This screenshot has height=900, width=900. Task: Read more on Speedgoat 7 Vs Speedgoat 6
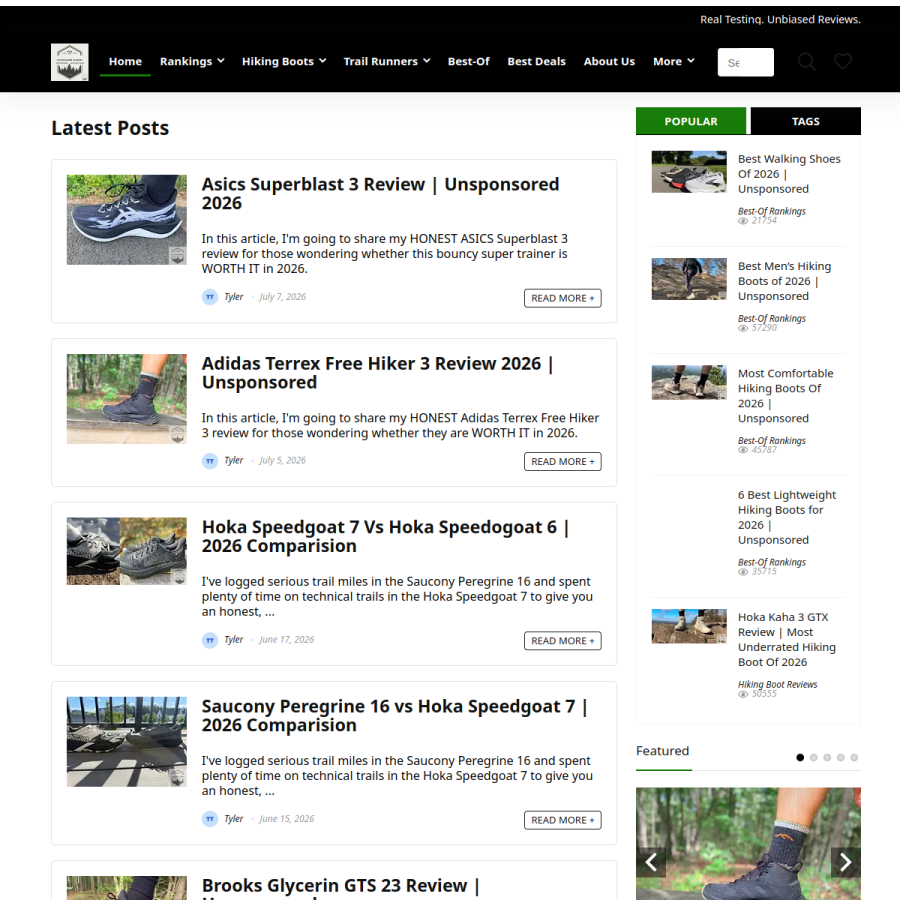(x=562, y=641)
